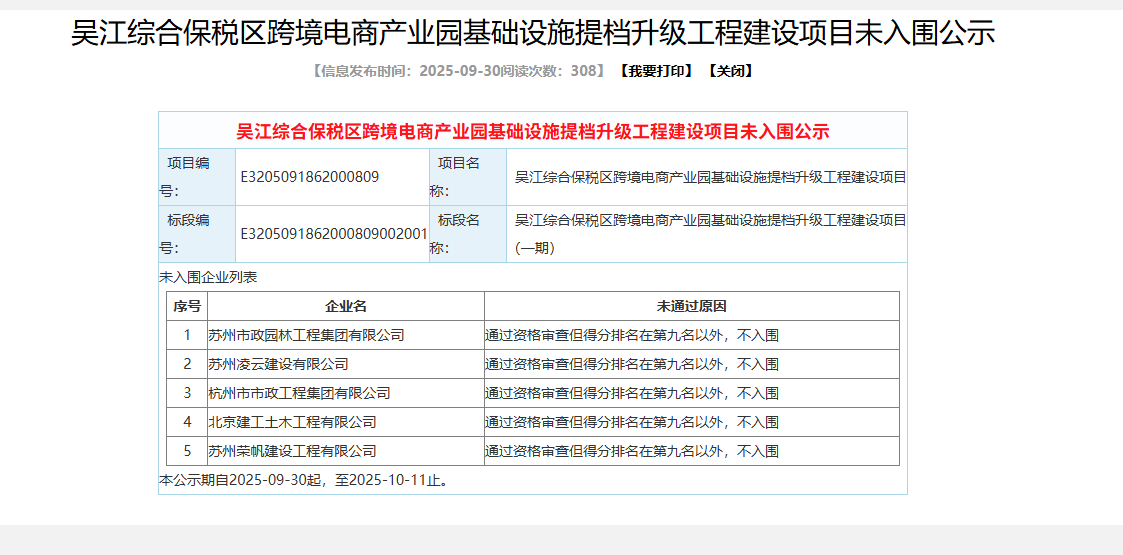
Task: Select project number E3205091862000809
Action: point(310,177)
